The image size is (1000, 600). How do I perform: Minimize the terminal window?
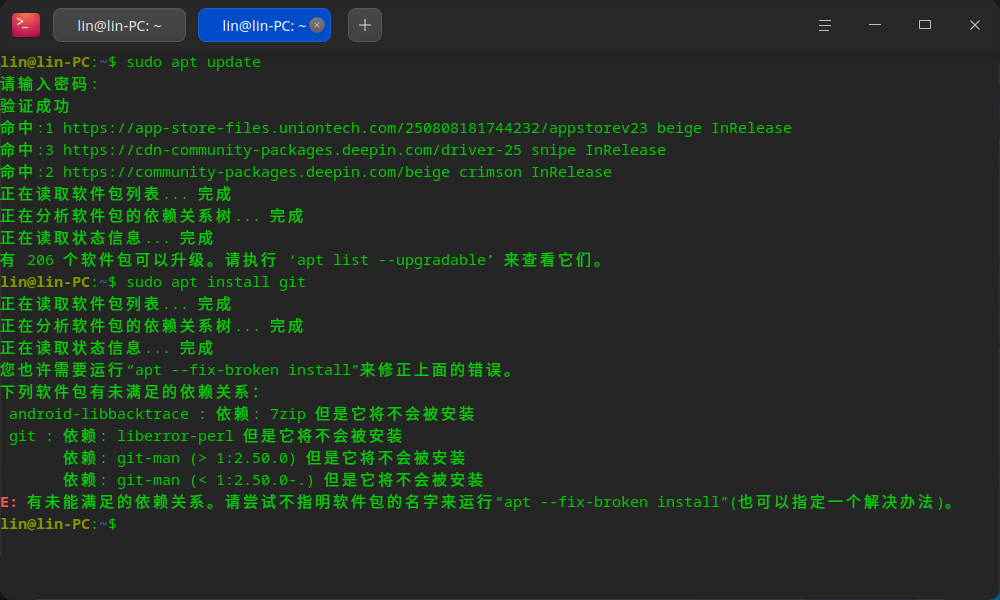(x=875, y=25)
